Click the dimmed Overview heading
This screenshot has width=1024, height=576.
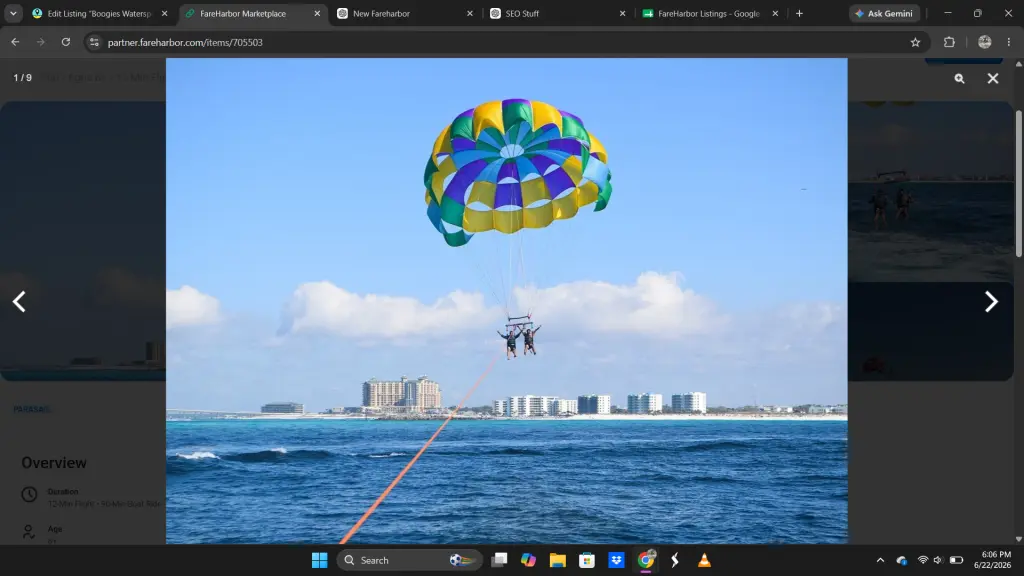click(x=54, y=463)
